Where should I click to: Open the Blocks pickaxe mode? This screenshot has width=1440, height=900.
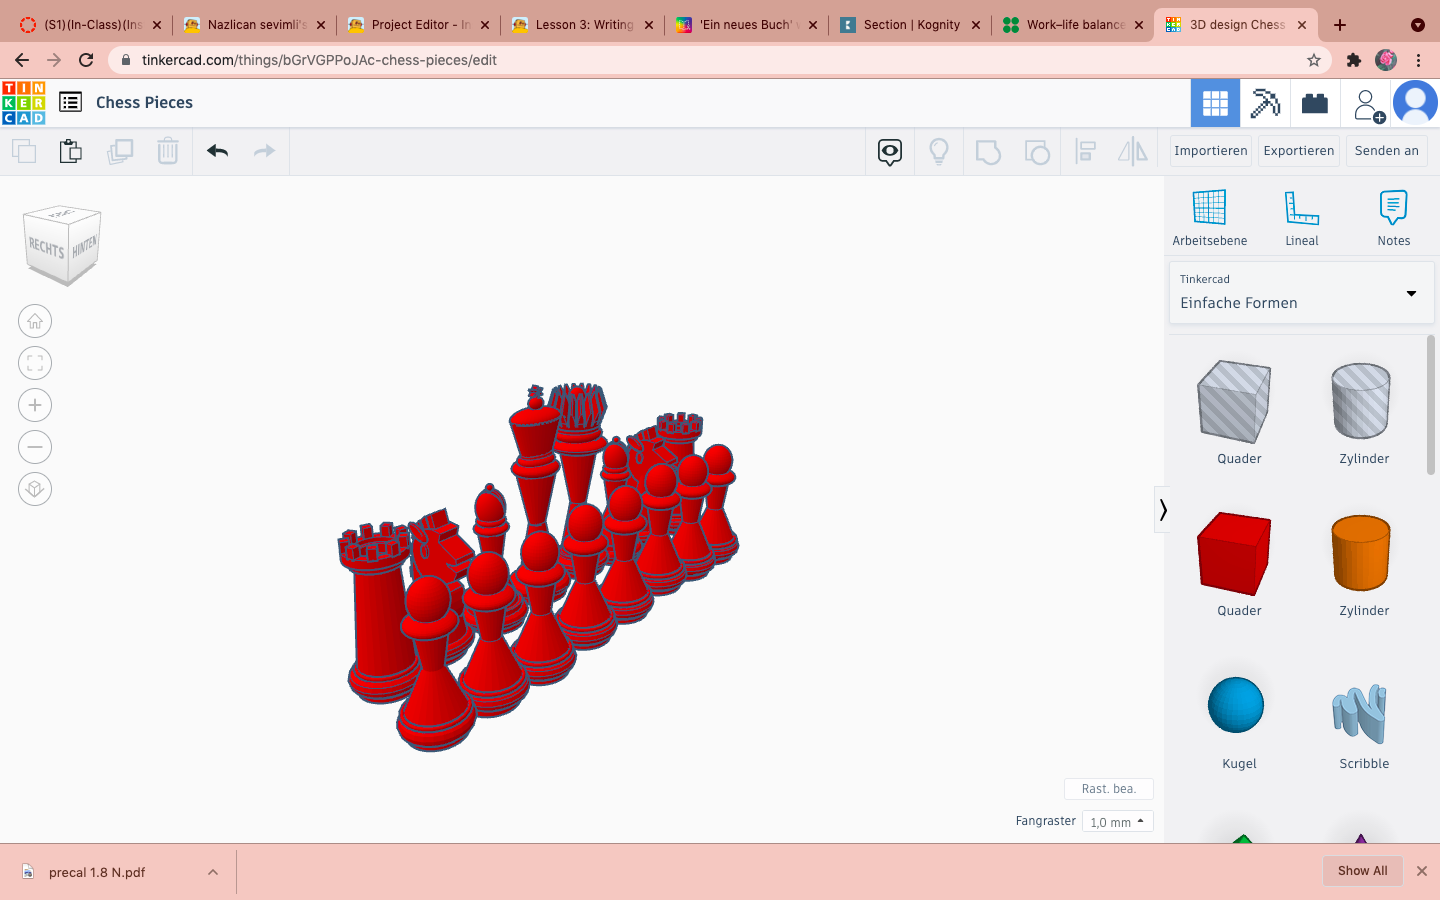1265,103
